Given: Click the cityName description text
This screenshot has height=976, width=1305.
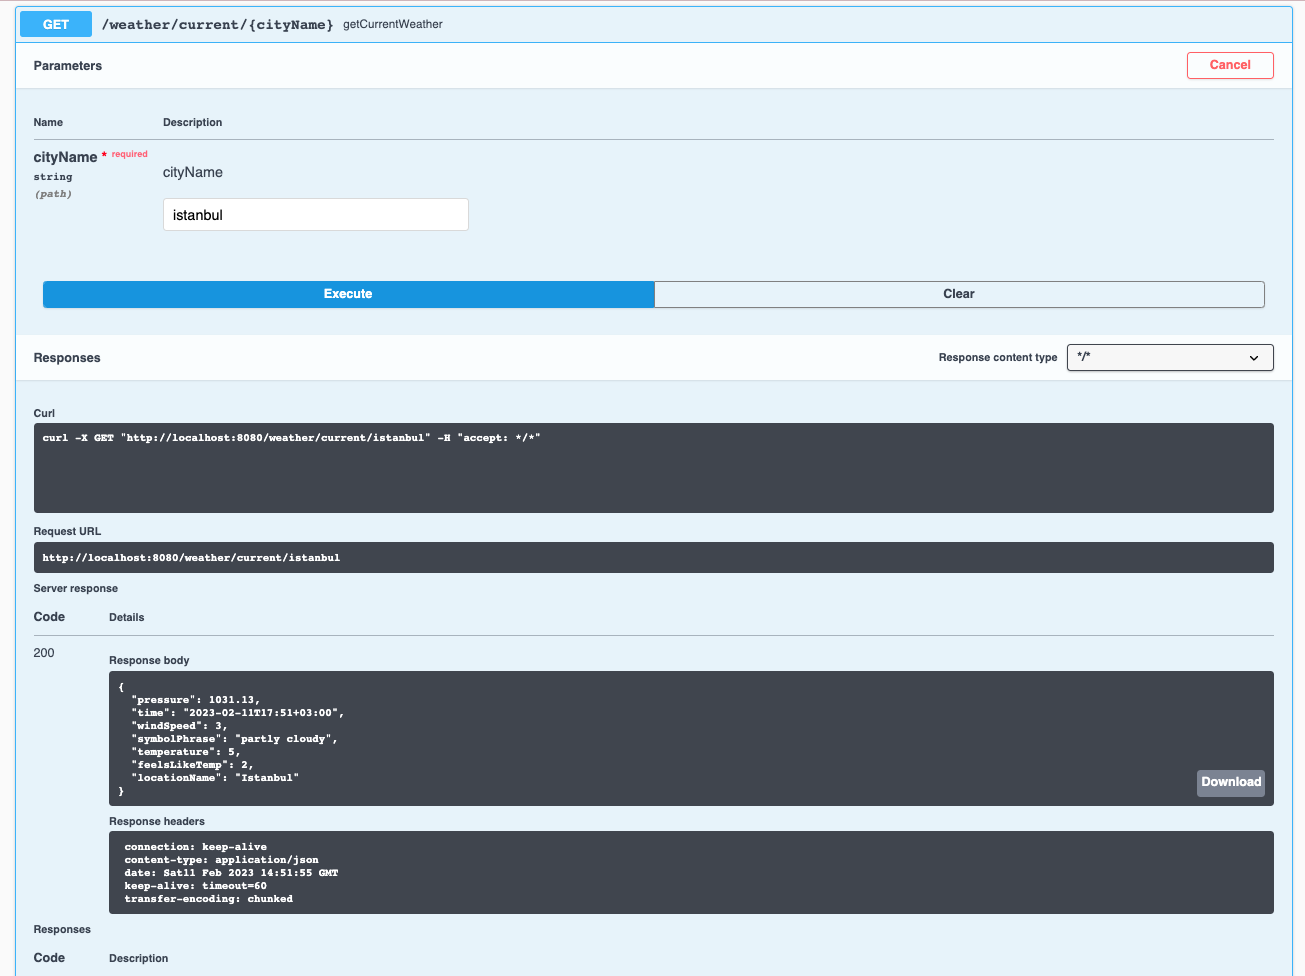Looking at the screenshot, I should [x=193, y=172].
